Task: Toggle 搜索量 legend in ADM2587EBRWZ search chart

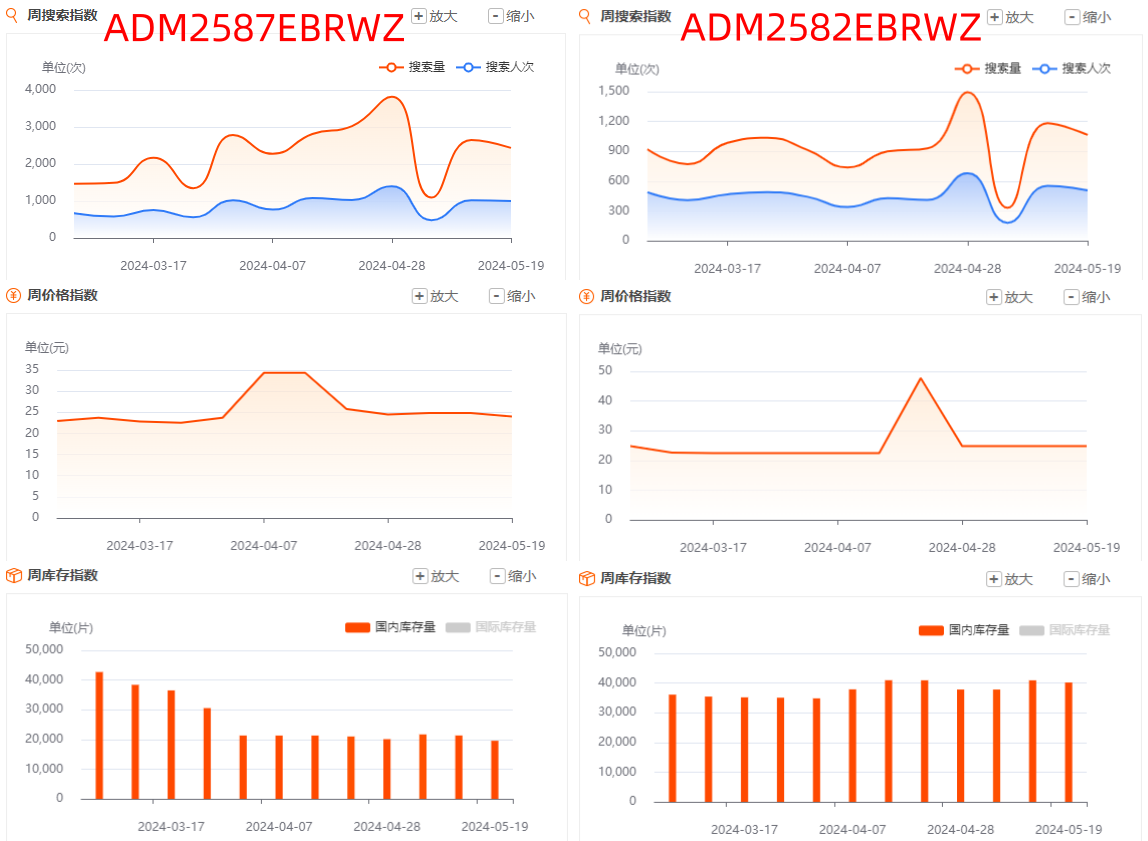Action: click(412, 67)
